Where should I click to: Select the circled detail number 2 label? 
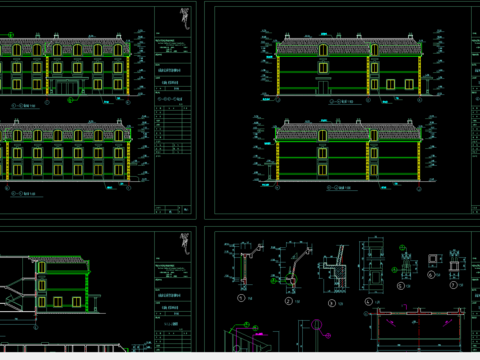pos(289,301)
